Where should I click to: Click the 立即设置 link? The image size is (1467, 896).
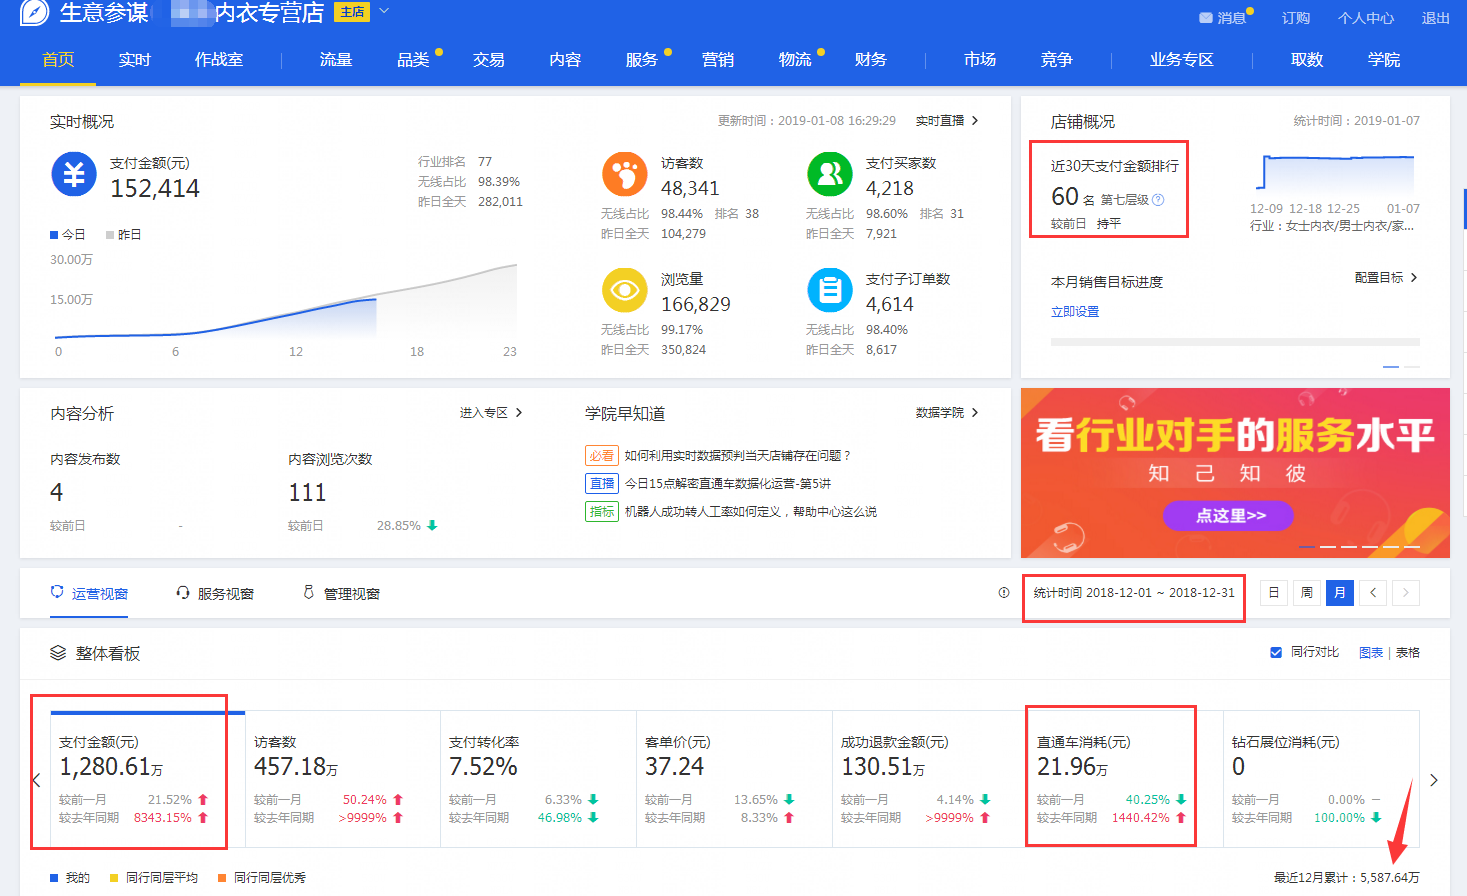1075,312
